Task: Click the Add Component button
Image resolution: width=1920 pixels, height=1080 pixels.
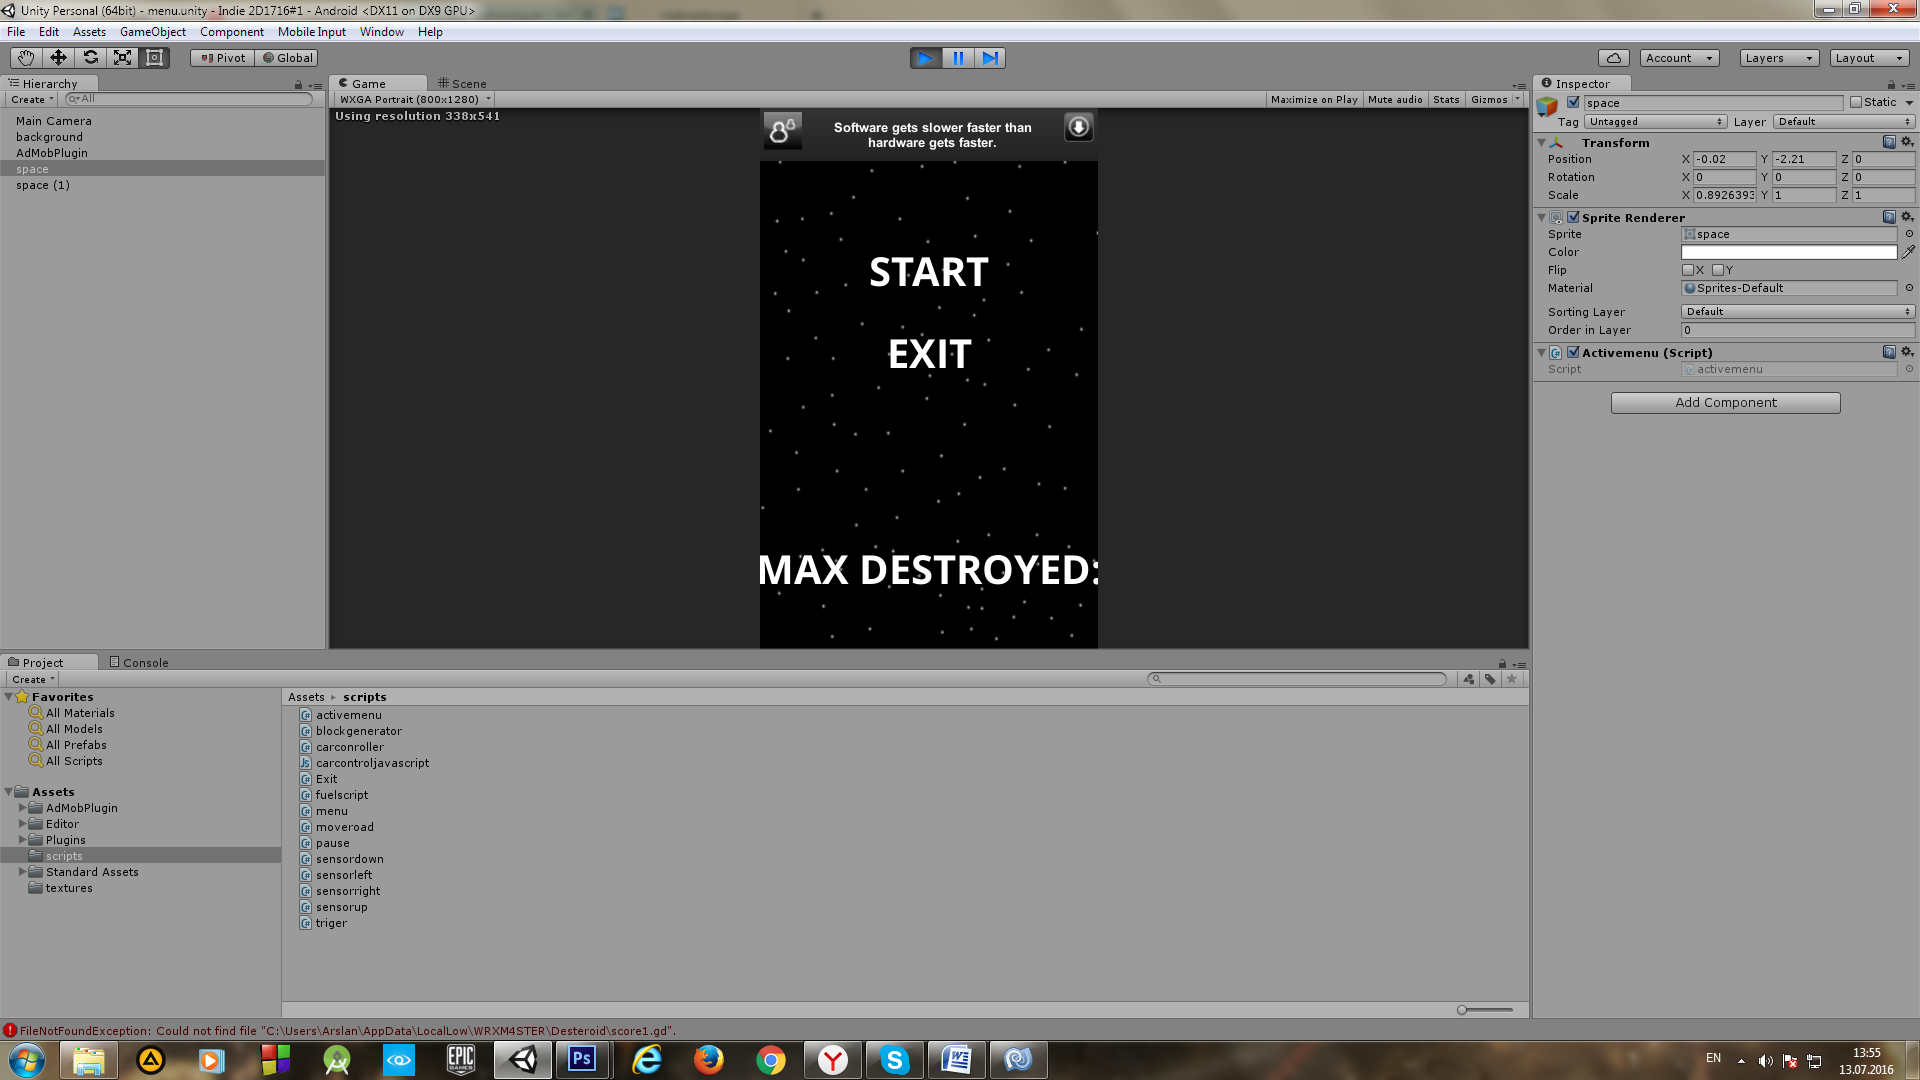Action: pos(1725,402)
